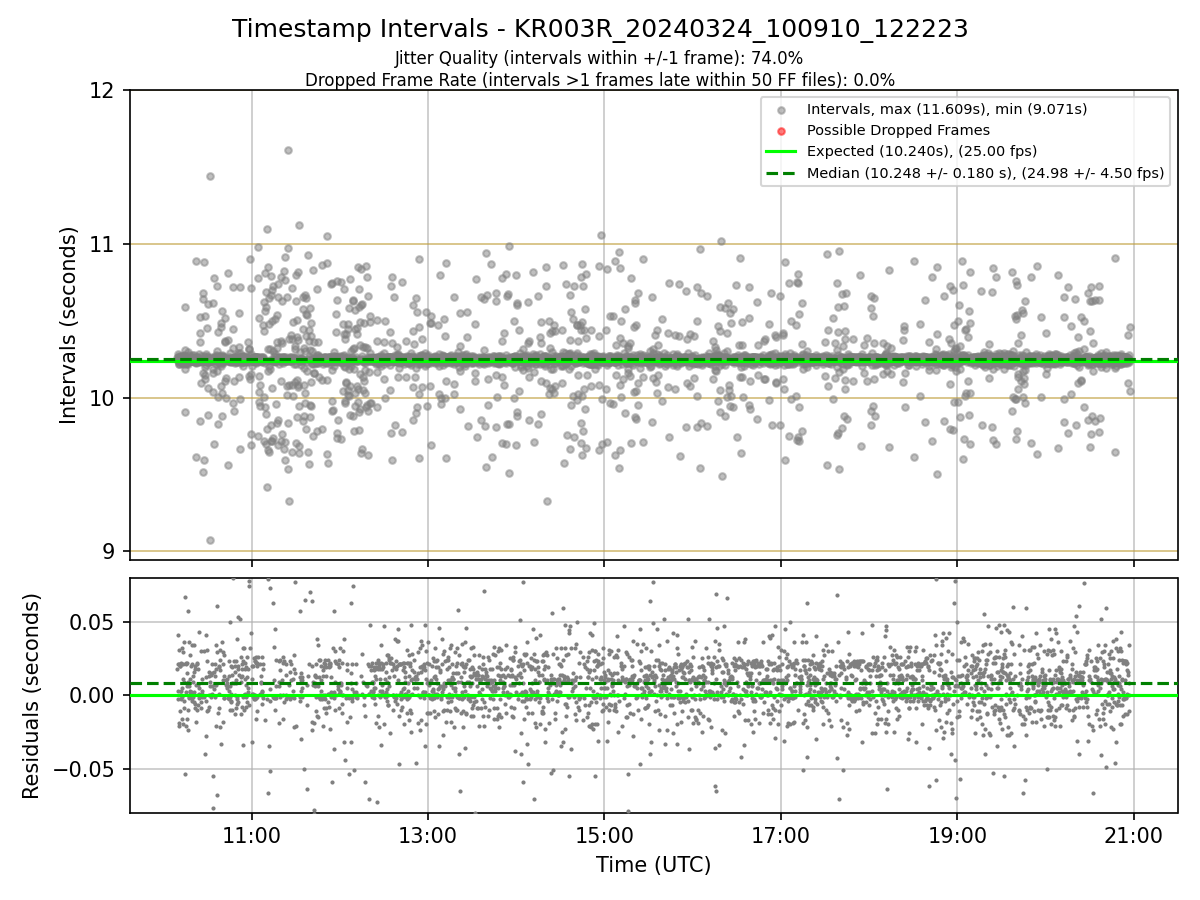Click legend entry 'Intervals, max (11.609s), min (9.071s)'
The image size is (1200, 900).
947,109
